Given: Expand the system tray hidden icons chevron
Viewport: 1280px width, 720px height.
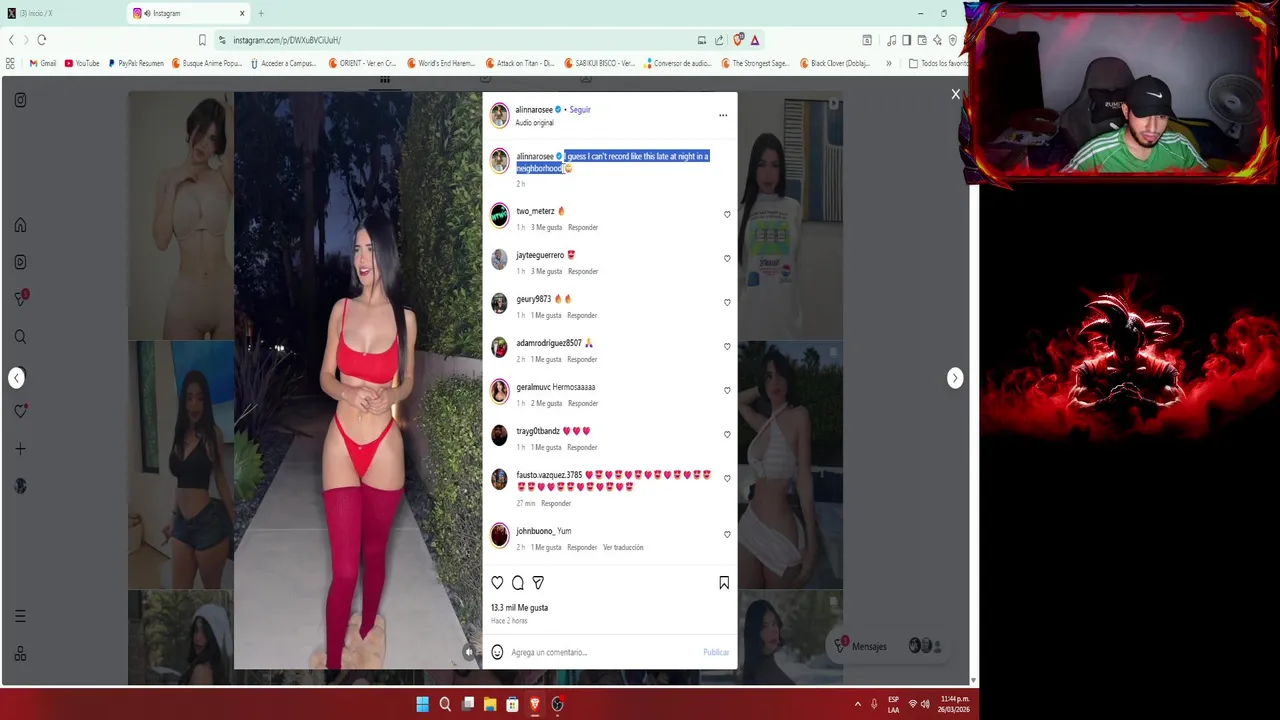Looking at the screenshot, I should 857,704.
